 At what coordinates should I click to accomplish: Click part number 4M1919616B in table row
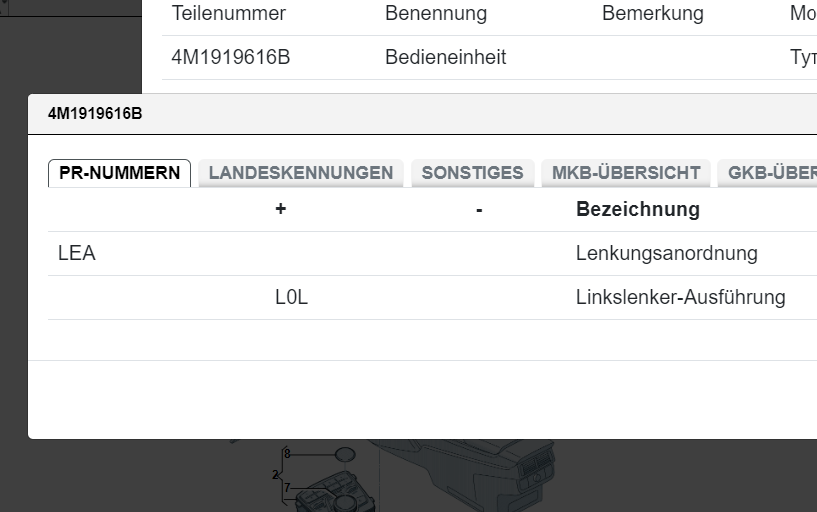[231, 57]
